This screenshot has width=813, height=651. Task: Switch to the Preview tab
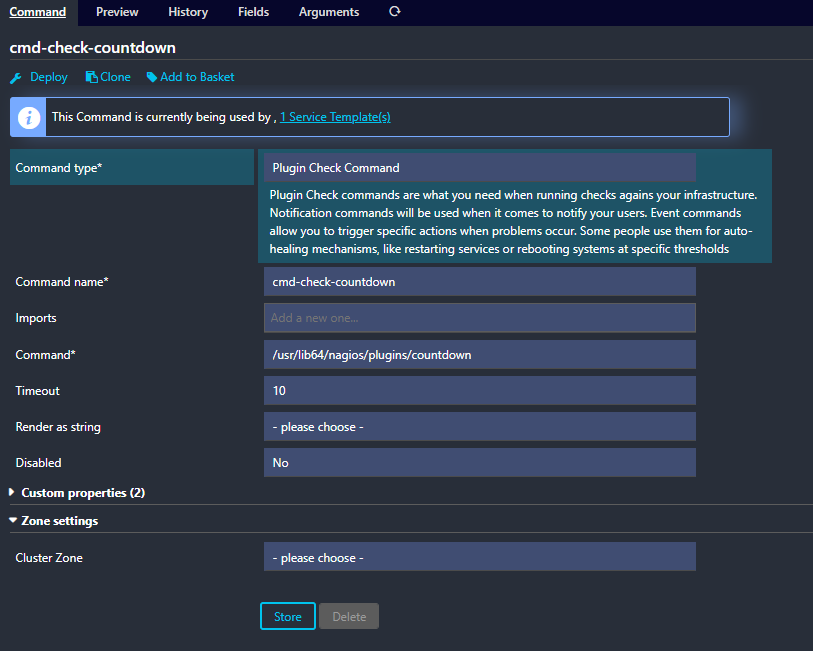click(x=117, y=12)
